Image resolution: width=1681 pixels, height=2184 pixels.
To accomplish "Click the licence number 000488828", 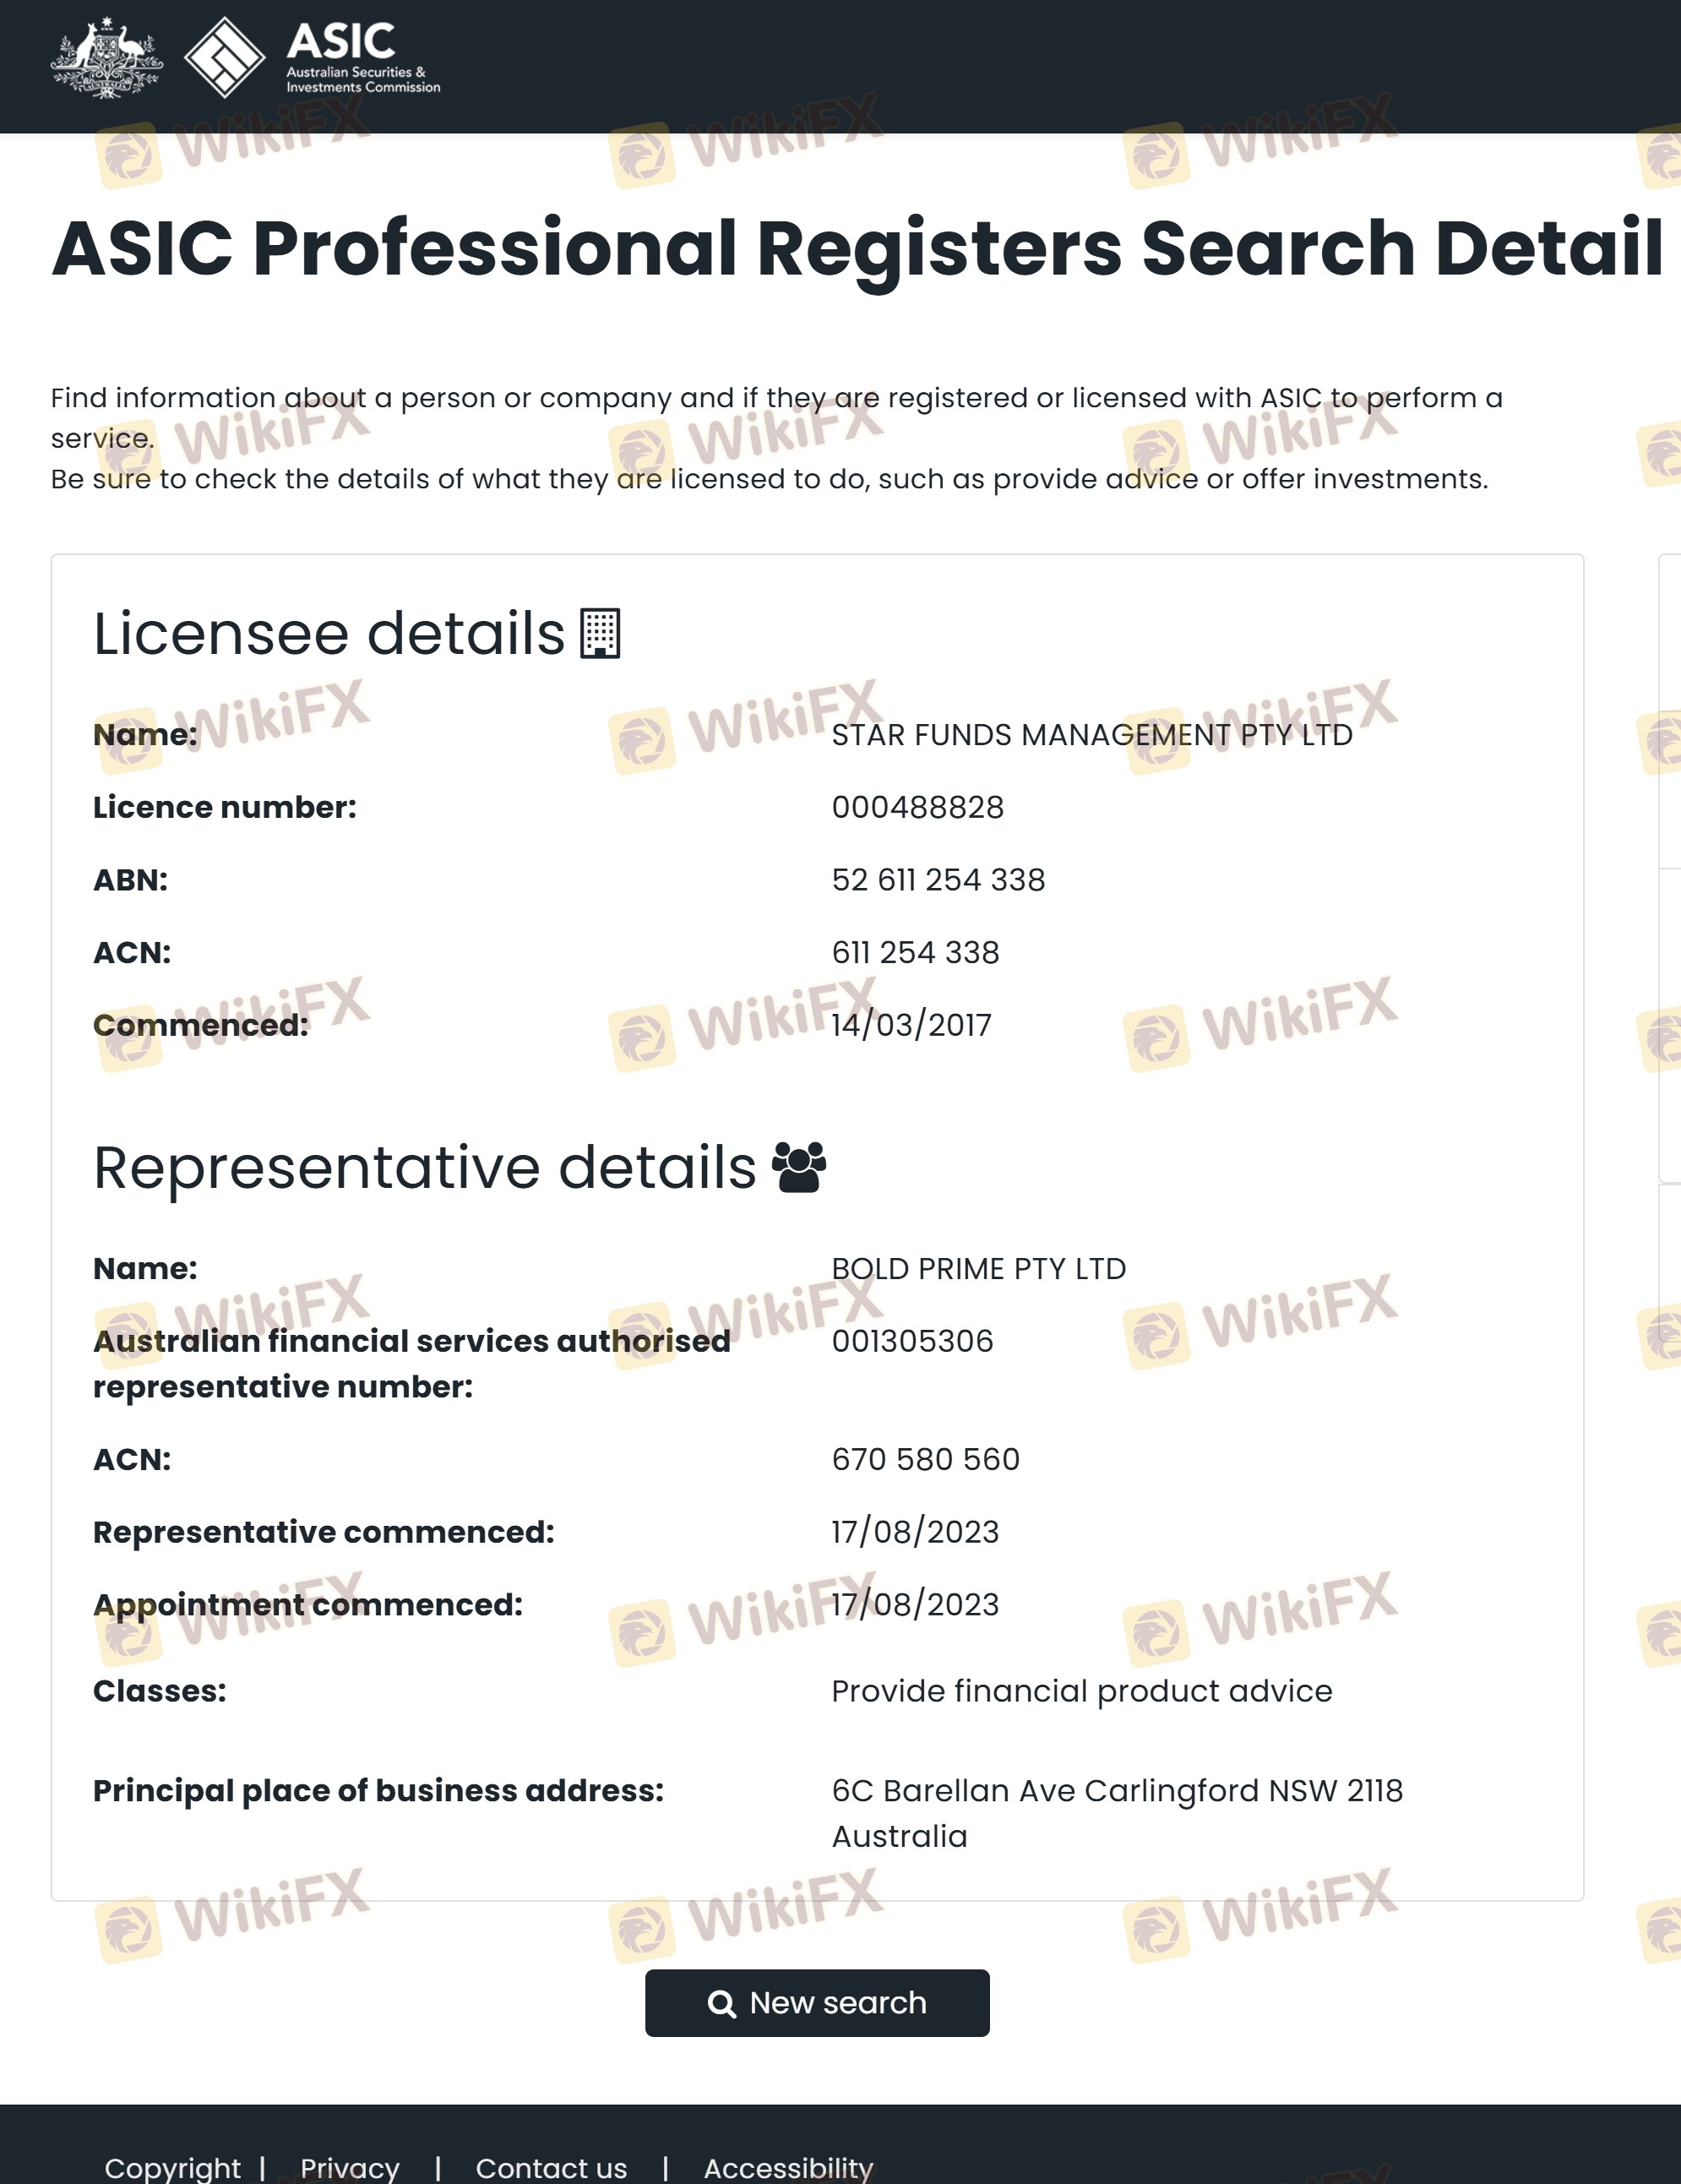I will 917,807.
